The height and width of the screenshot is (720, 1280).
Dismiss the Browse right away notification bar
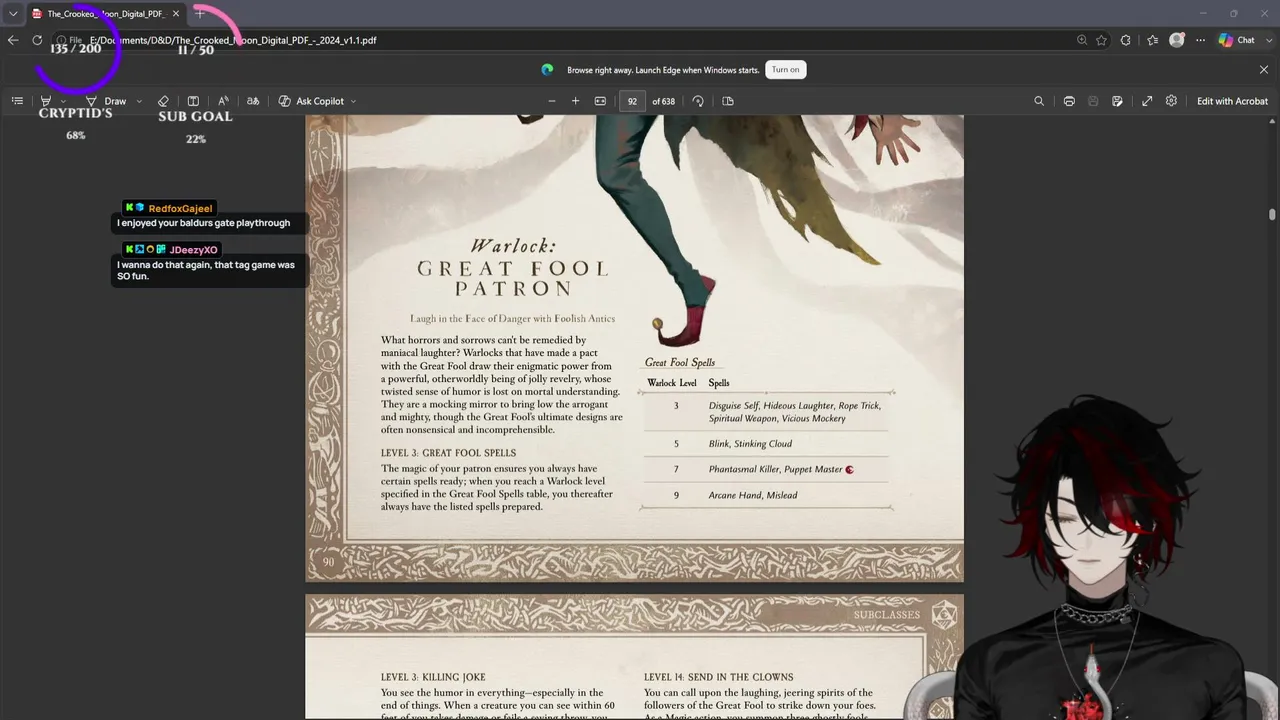coord(1264,69)
